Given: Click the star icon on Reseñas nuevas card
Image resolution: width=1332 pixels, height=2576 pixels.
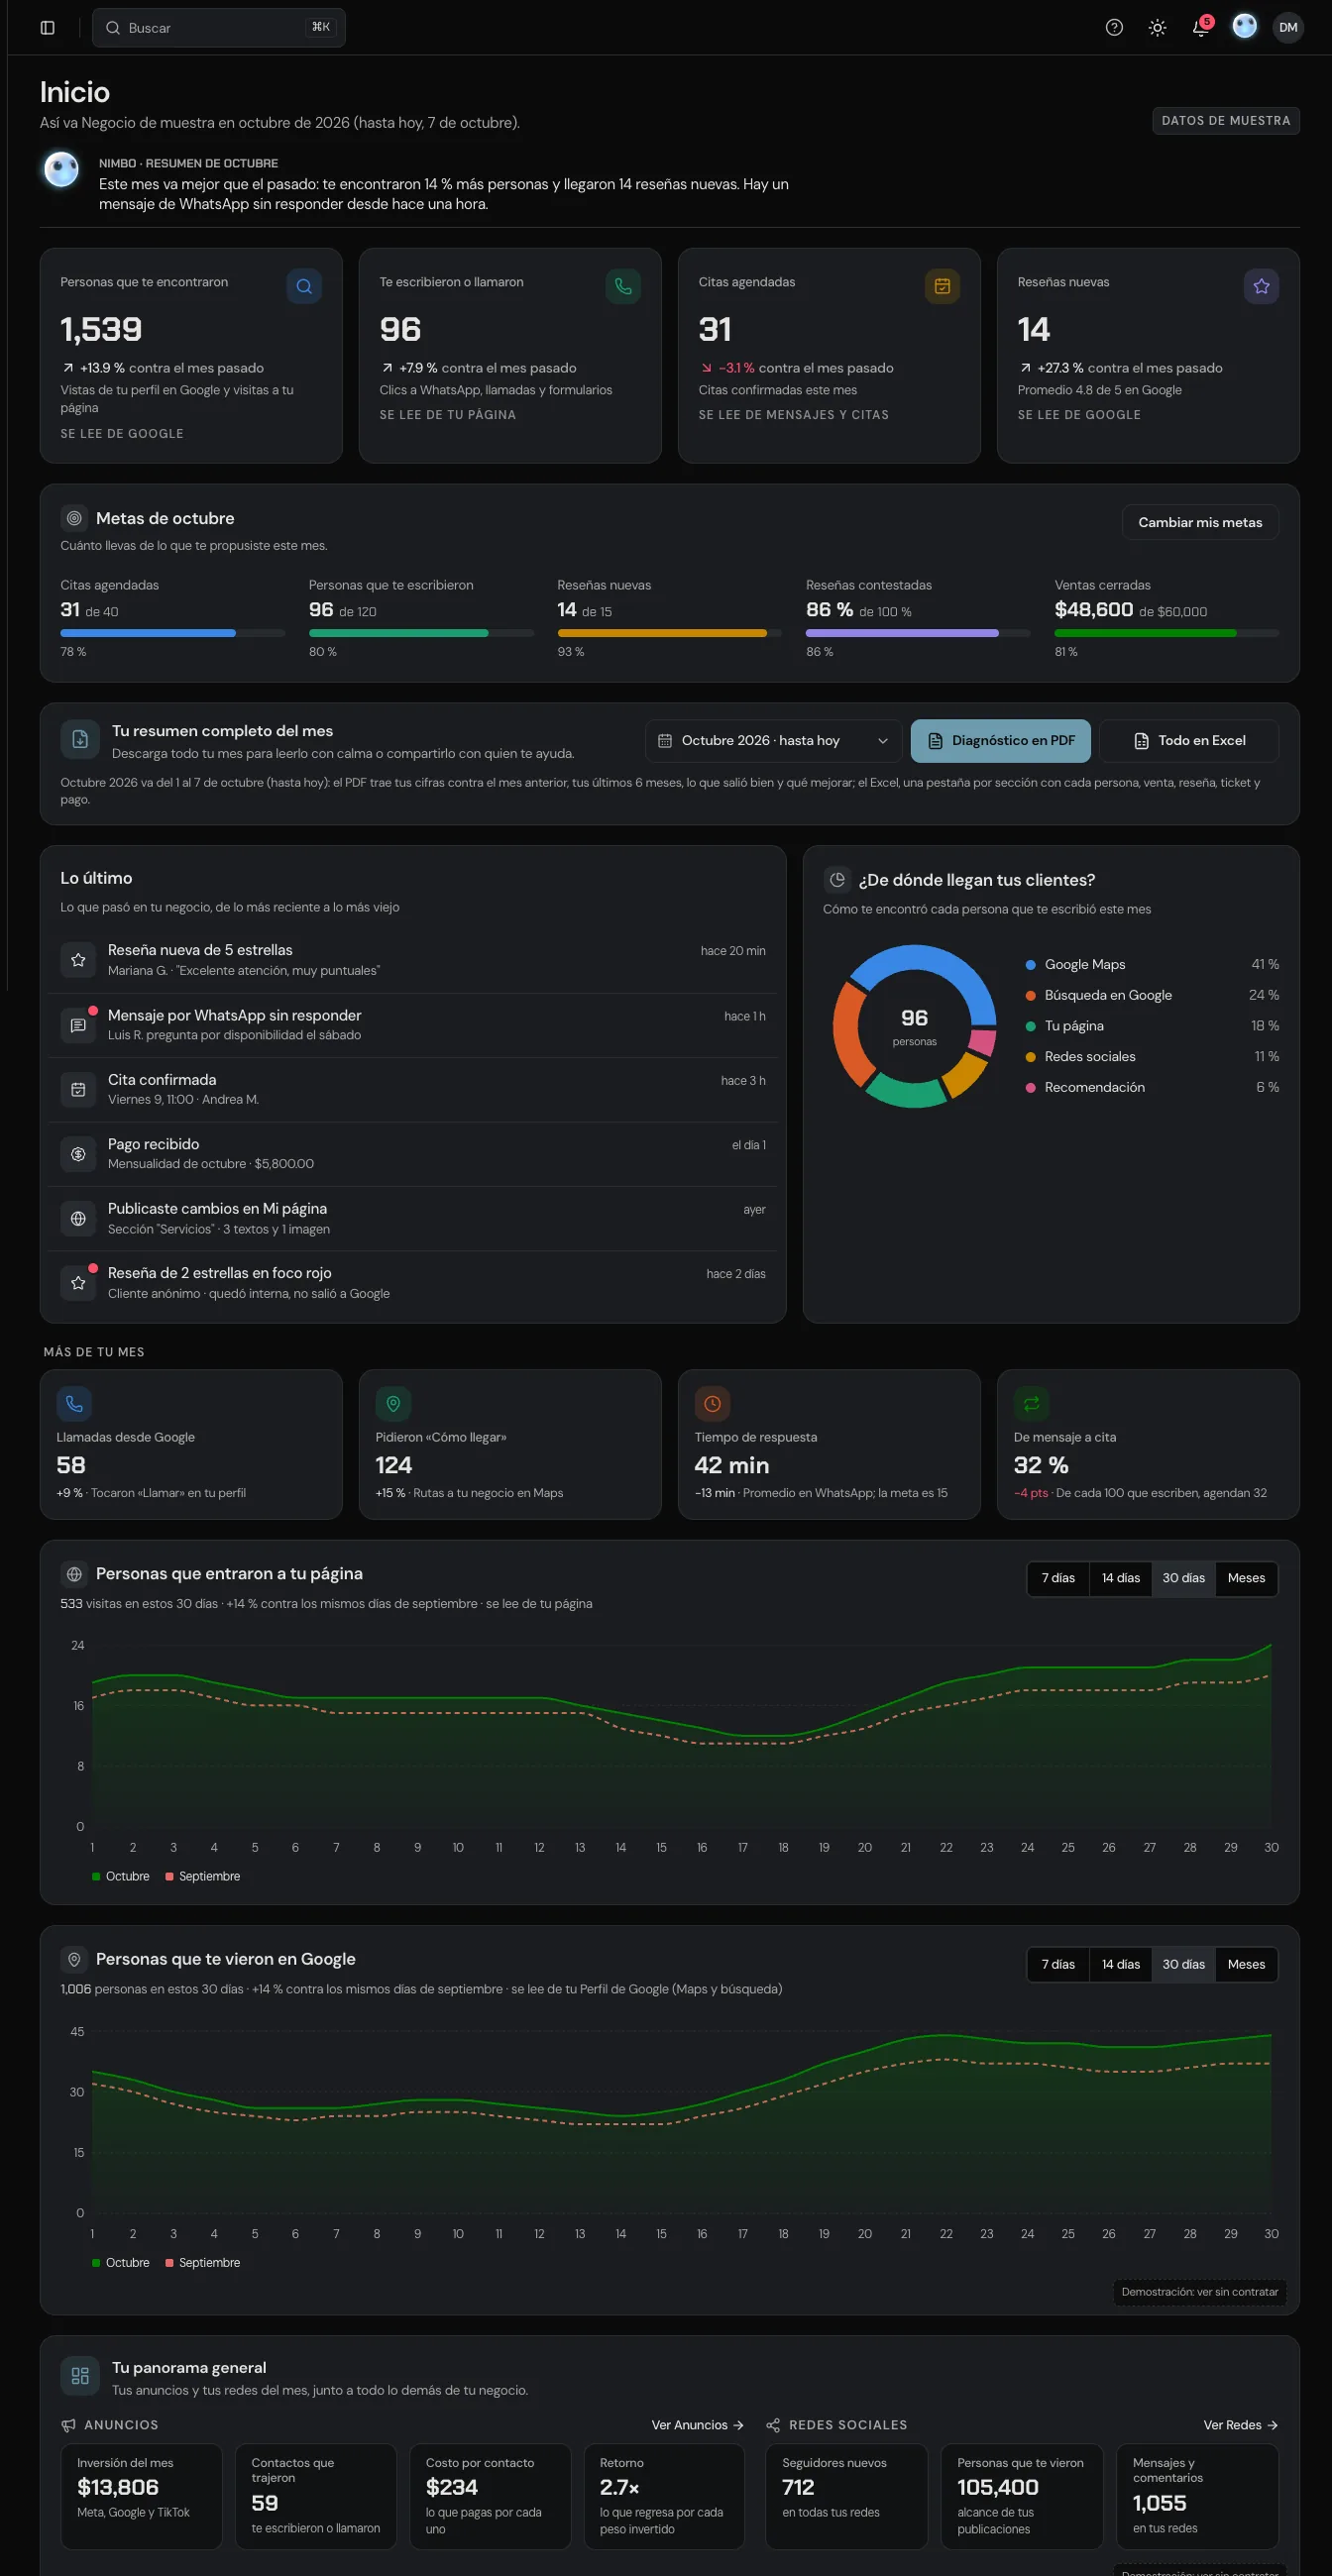Looking at the screenshot, I should [x=1261, y=286].
